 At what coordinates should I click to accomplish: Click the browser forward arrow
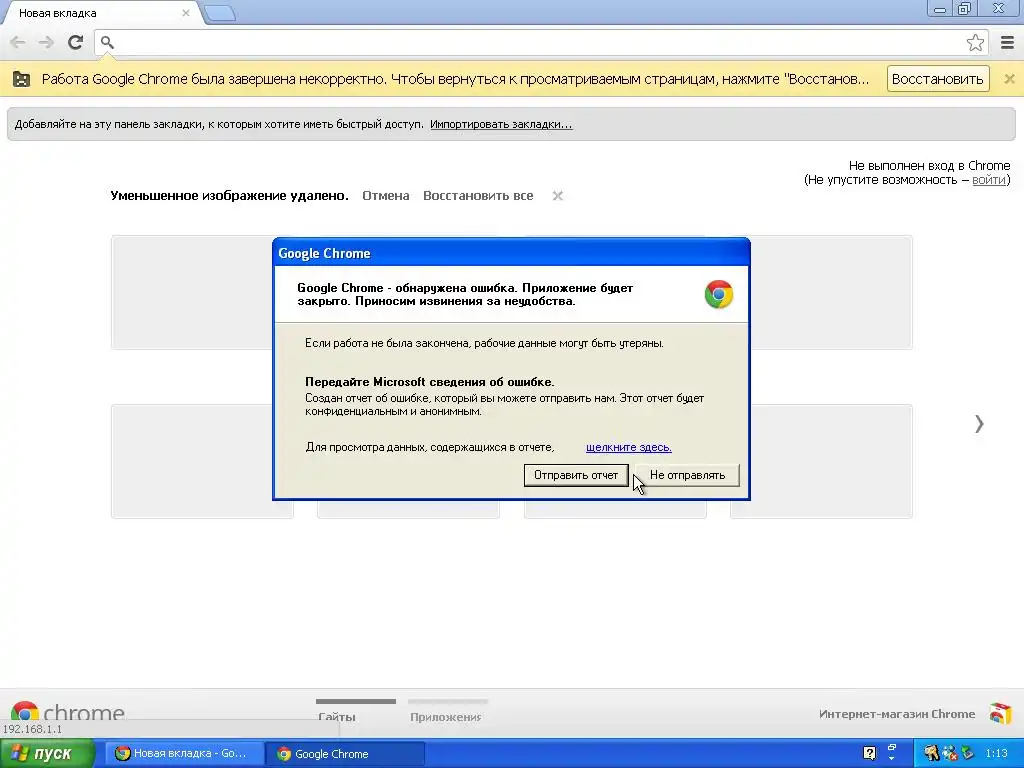pyautogui.click(x=46, y=42)
